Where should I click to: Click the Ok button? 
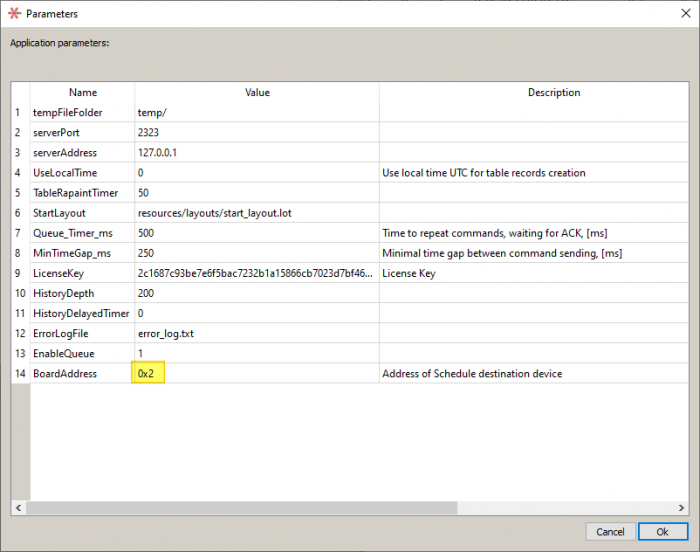pos(662,531)
